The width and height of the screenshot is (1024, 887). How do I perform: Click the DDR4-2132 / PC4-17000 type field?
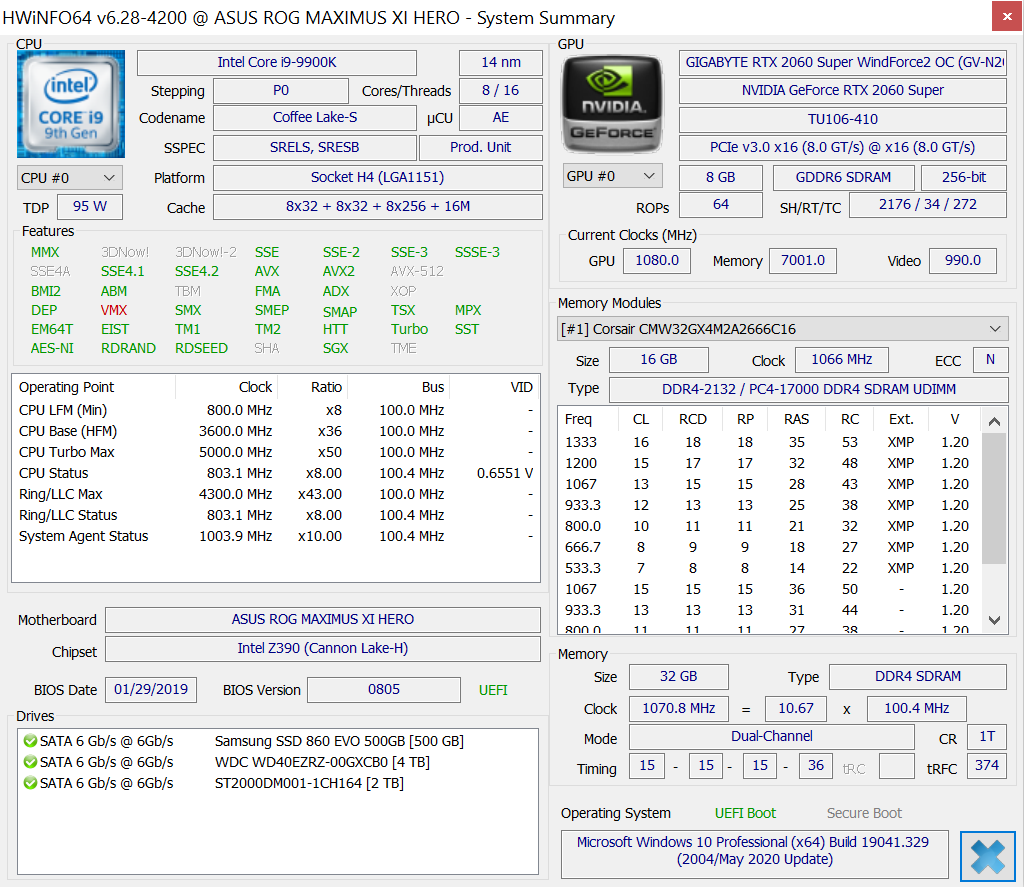808,390
